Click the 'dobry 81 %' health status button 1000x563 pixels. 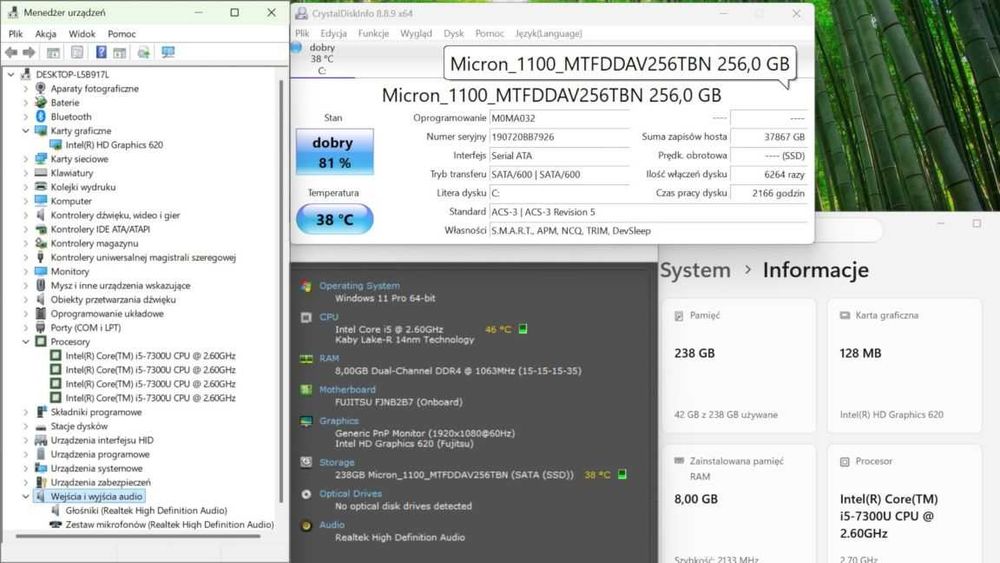pos(334,152)
